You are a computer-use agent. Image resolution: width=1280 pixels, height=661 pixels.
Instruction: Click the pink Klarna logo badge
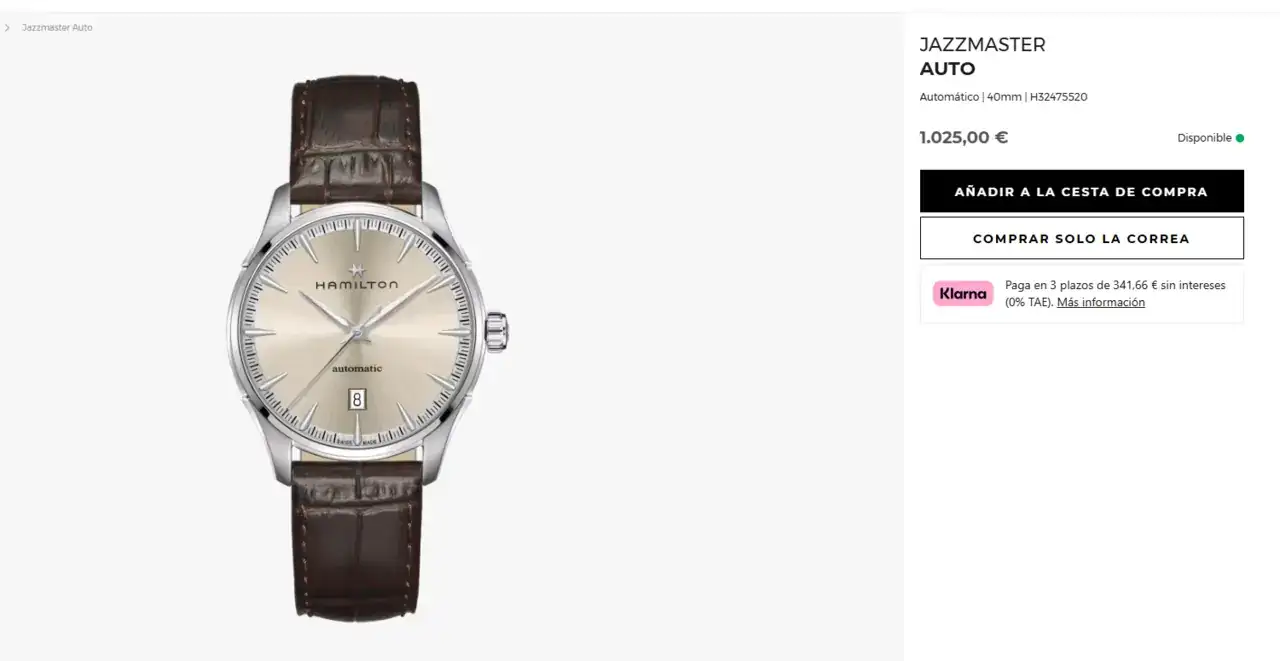(x=963, y=294)
